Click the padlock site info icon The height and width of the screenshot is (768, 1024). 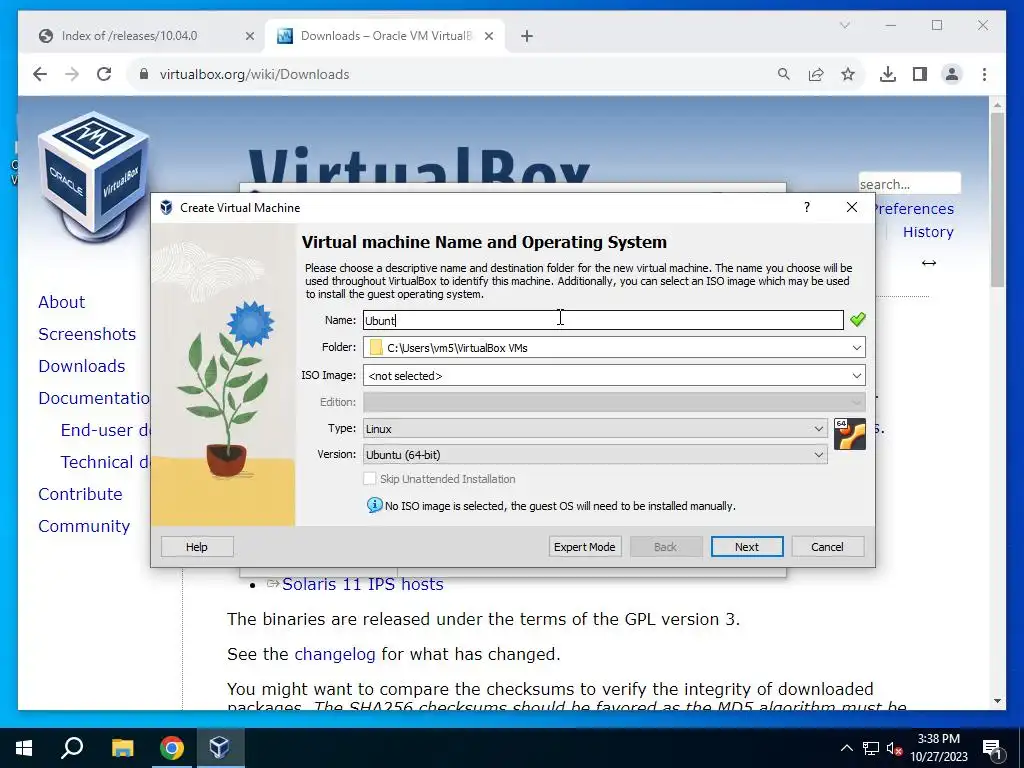(144, 74)
